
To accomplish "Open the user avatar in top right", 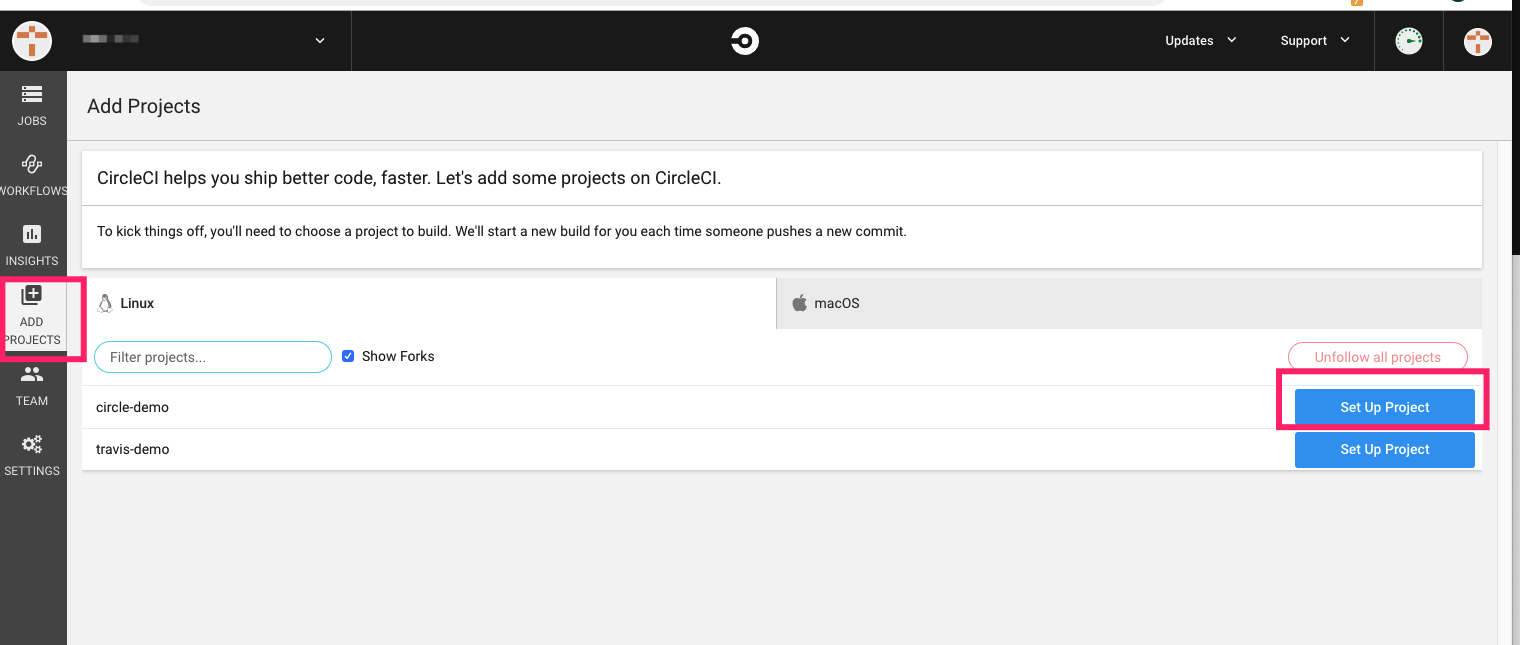I will (x=1478, y=41).
